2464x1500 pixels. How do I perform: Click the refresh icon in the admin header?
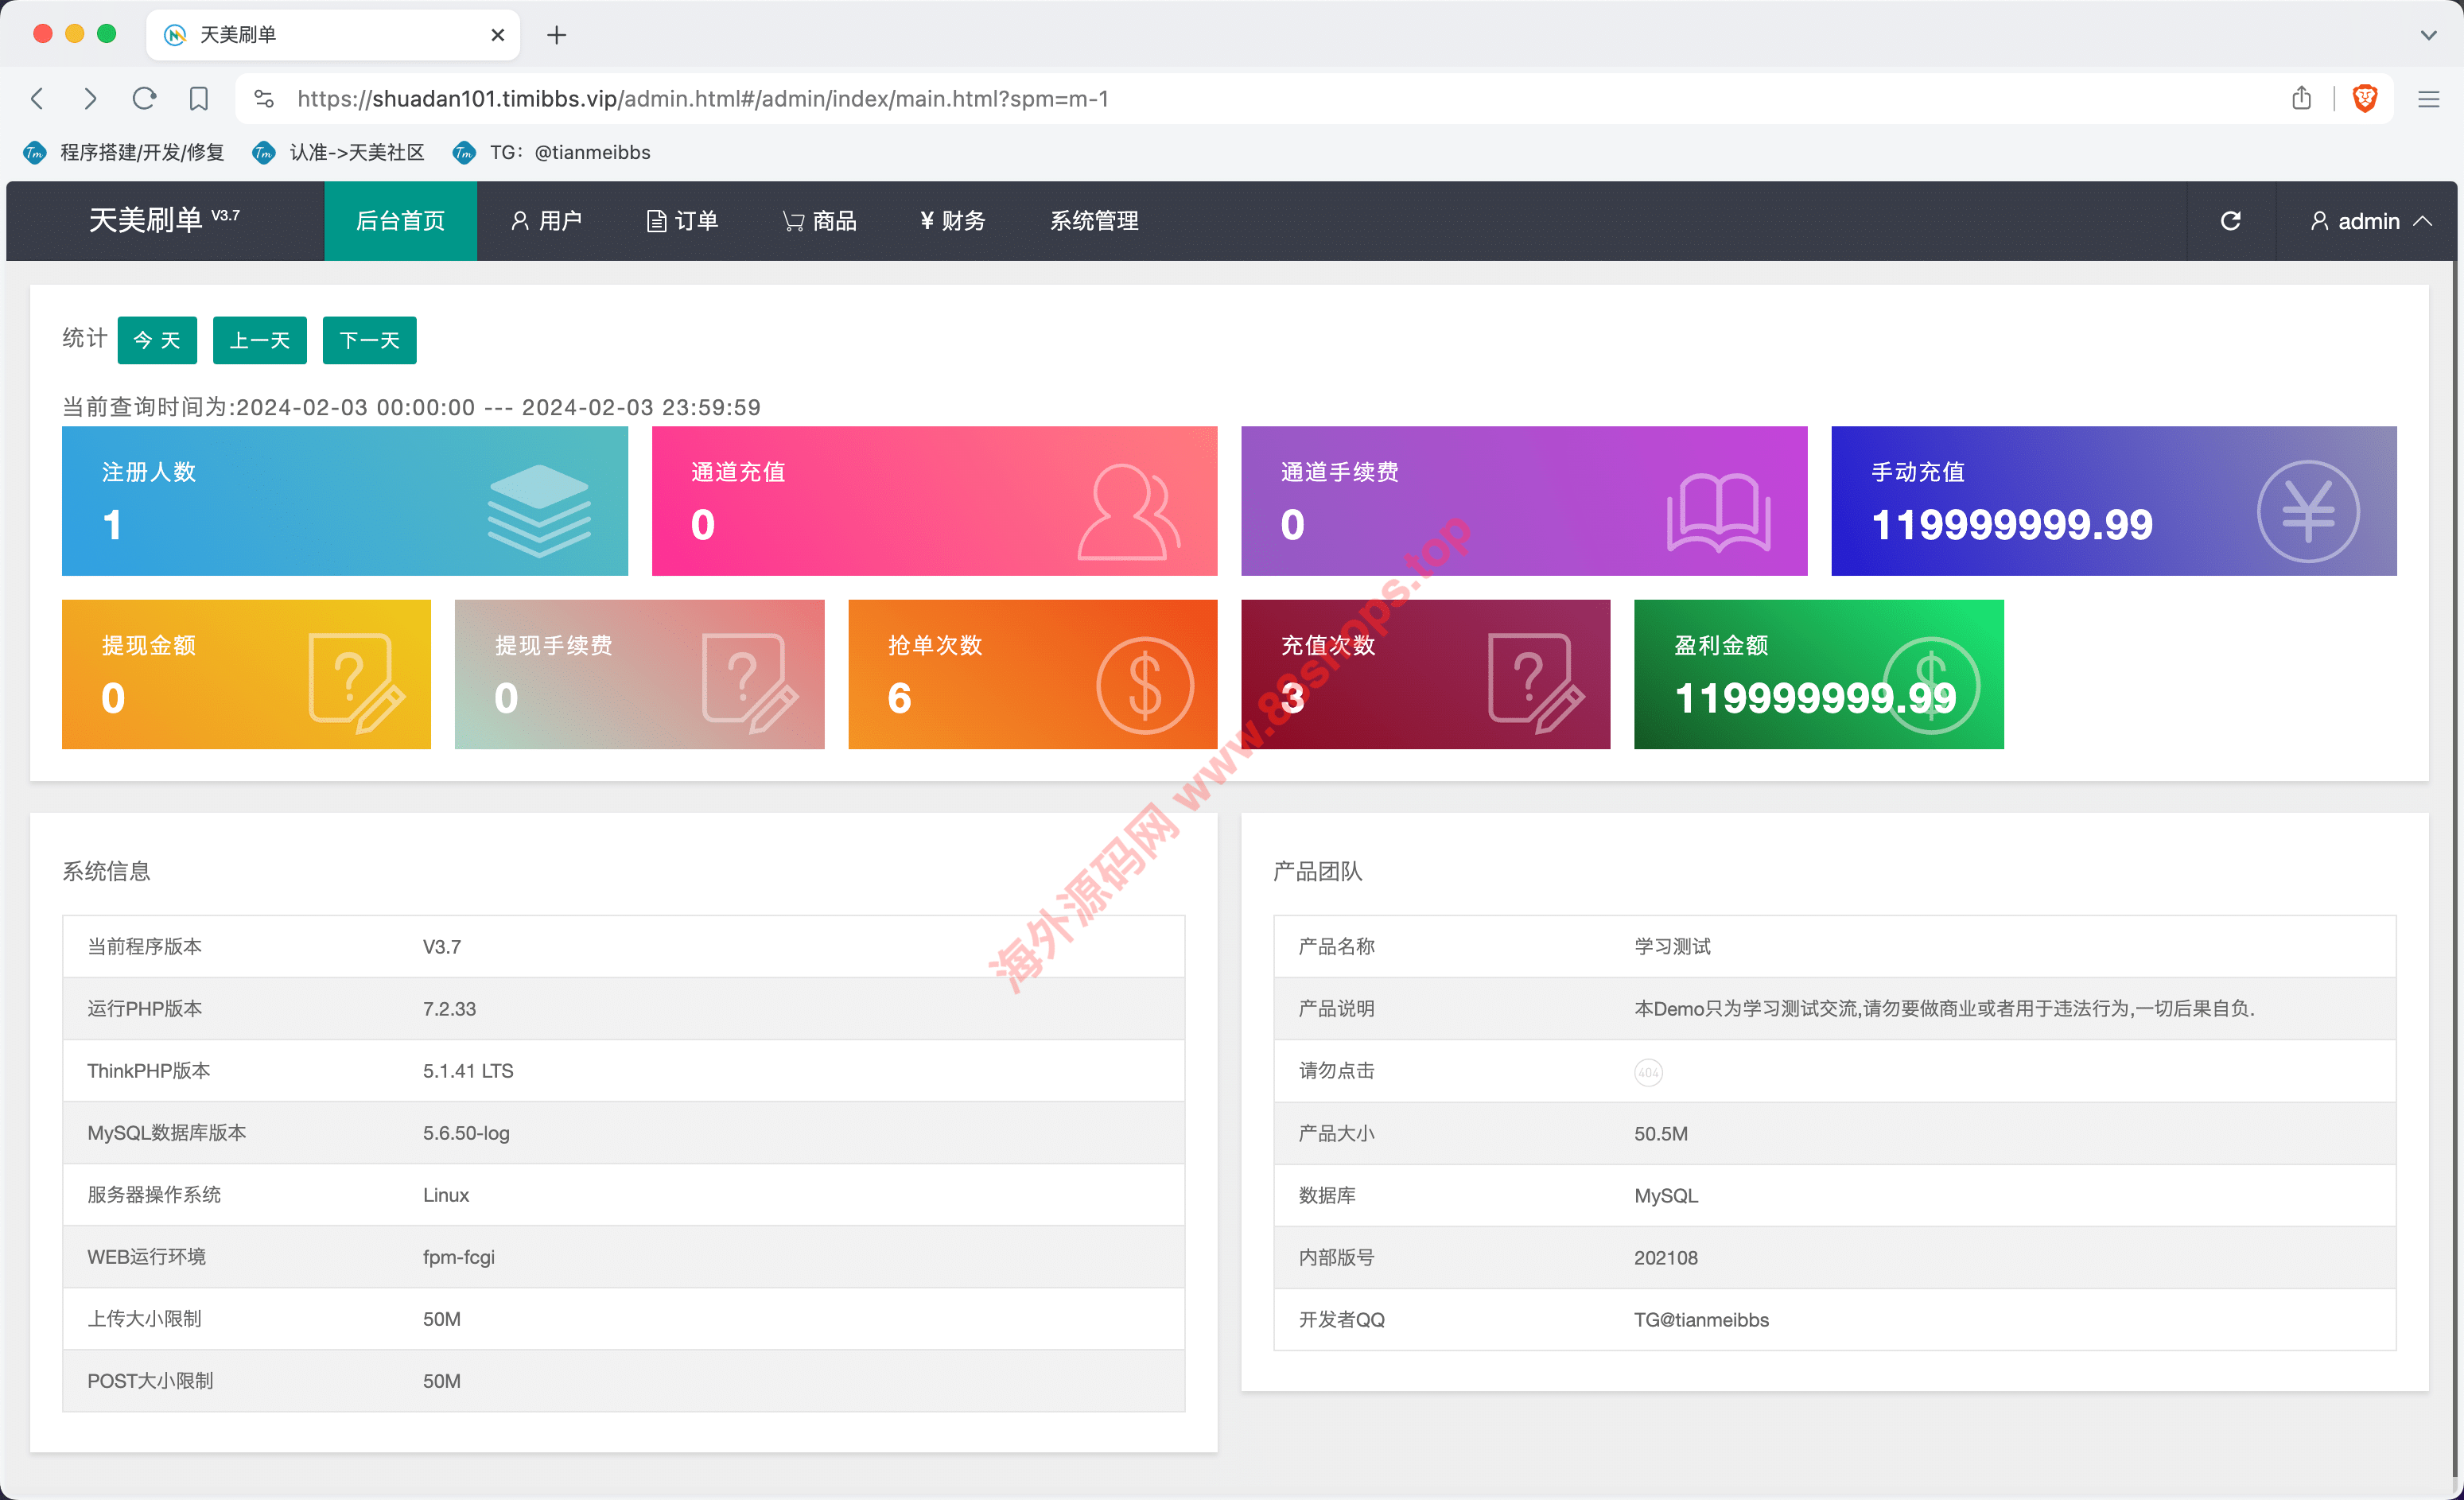(2230, 221)
